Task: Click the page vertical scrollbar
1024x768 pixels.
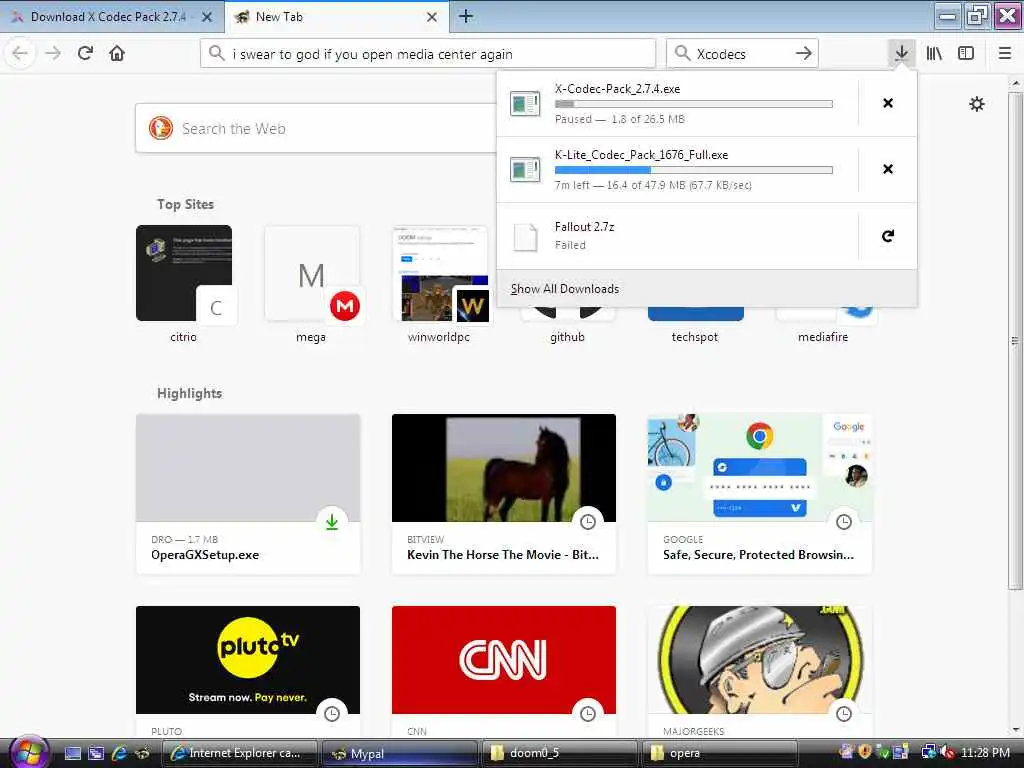Action: [1015, 340]
